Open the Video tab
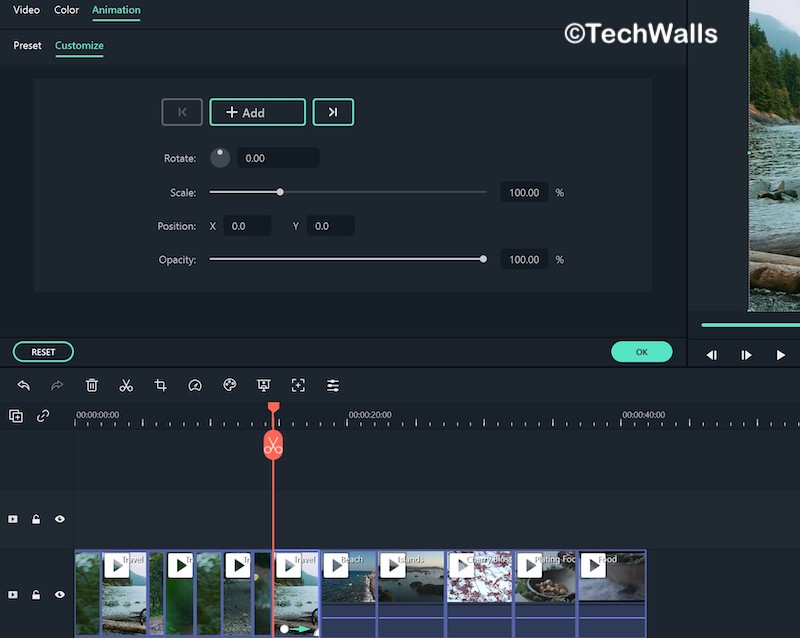Image resolution: width=800 pixels, height=638 pixels. (26, 10)
